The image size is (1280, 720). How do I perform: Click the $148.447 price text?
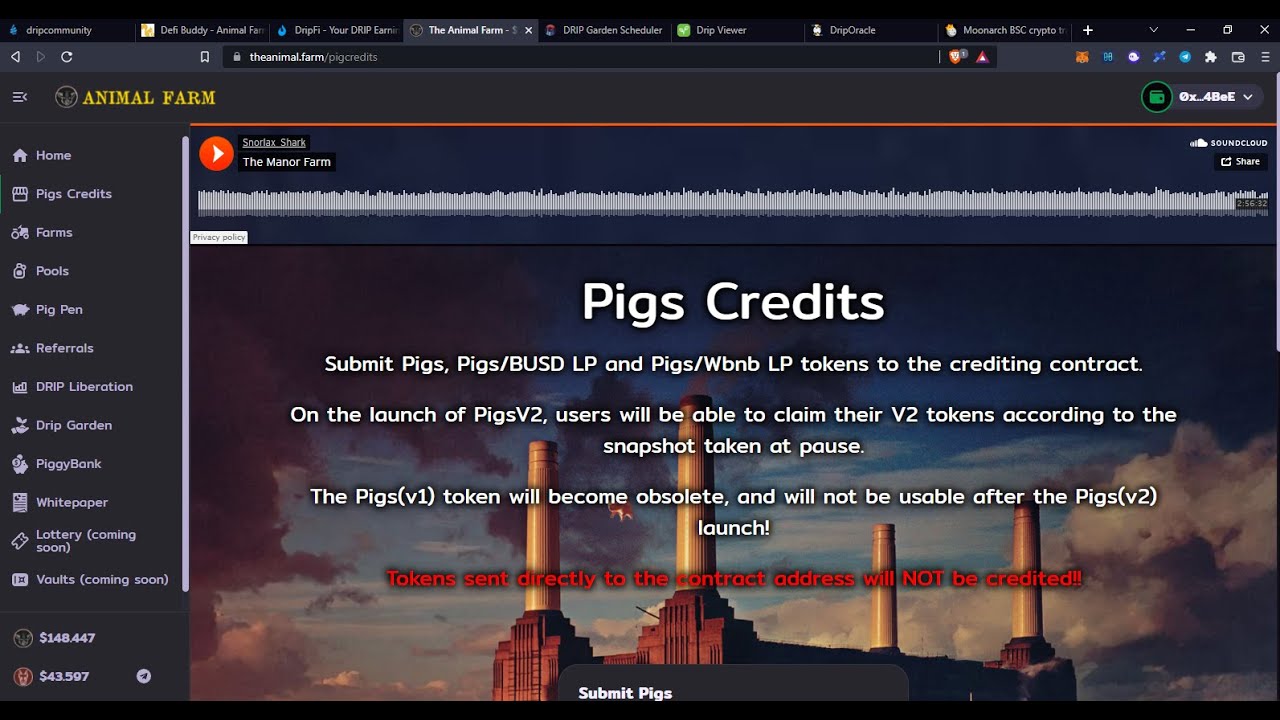67,638
